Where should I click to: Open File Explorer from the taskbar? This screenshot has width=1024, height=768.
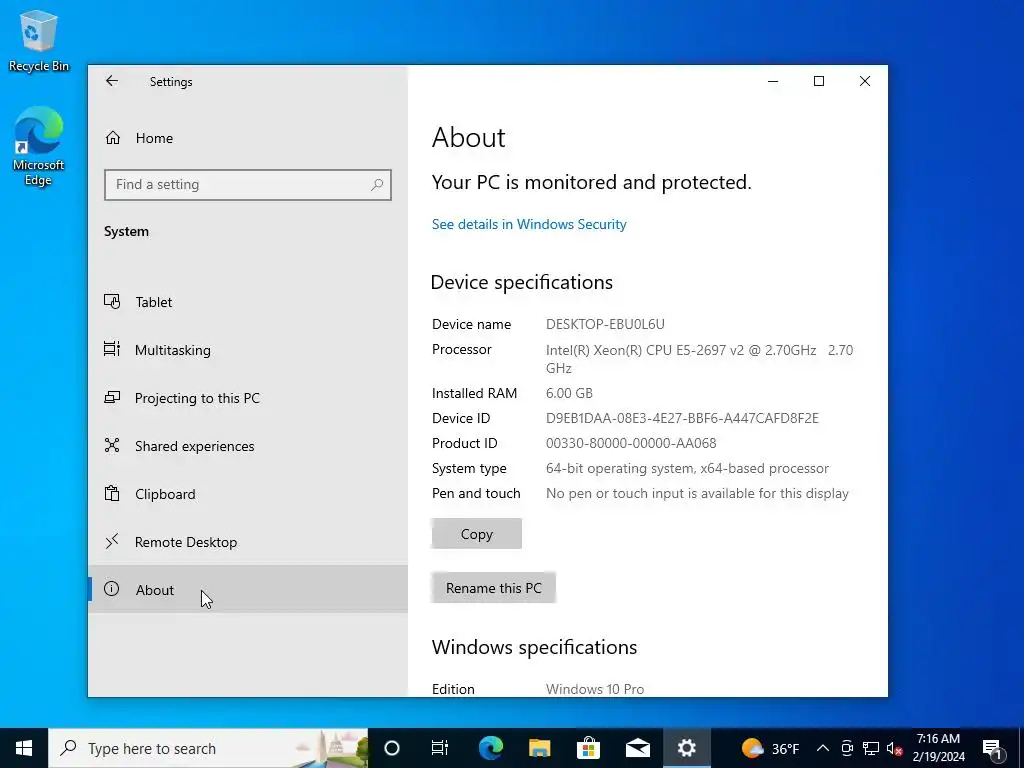pyautogui.click(x=539, y=748)
